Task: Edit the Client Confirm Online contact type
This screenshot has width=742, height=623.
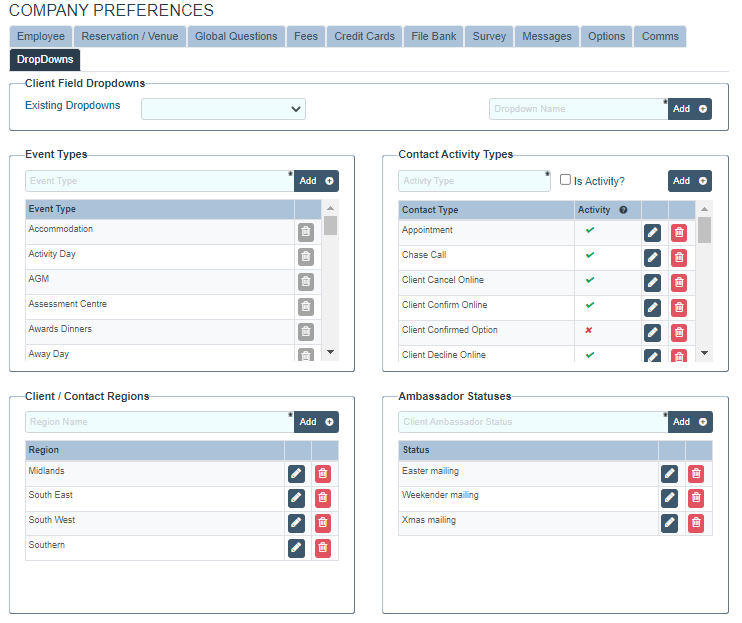Action: click(652, 308)
